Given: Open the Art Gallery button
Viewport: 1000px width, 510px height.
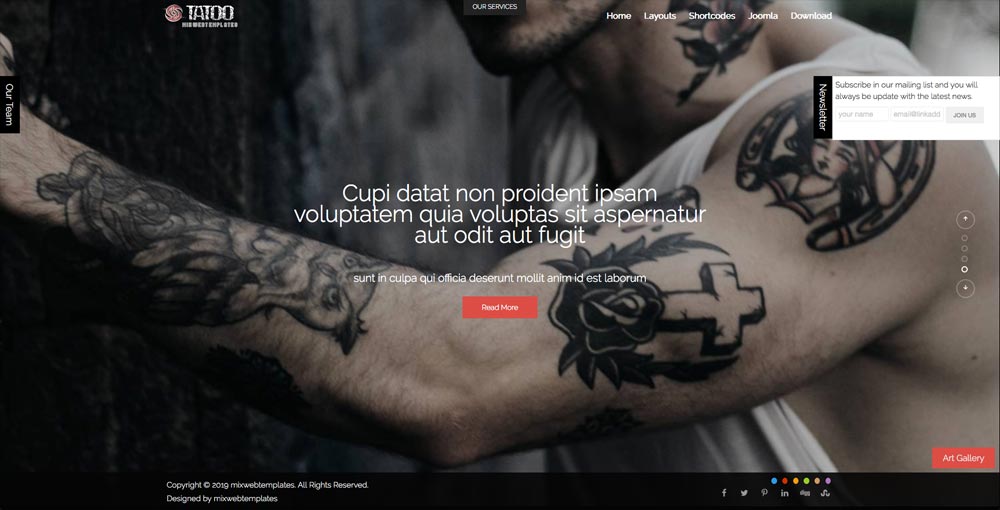Looking at the screenshot, I should [x=963, y=458].
